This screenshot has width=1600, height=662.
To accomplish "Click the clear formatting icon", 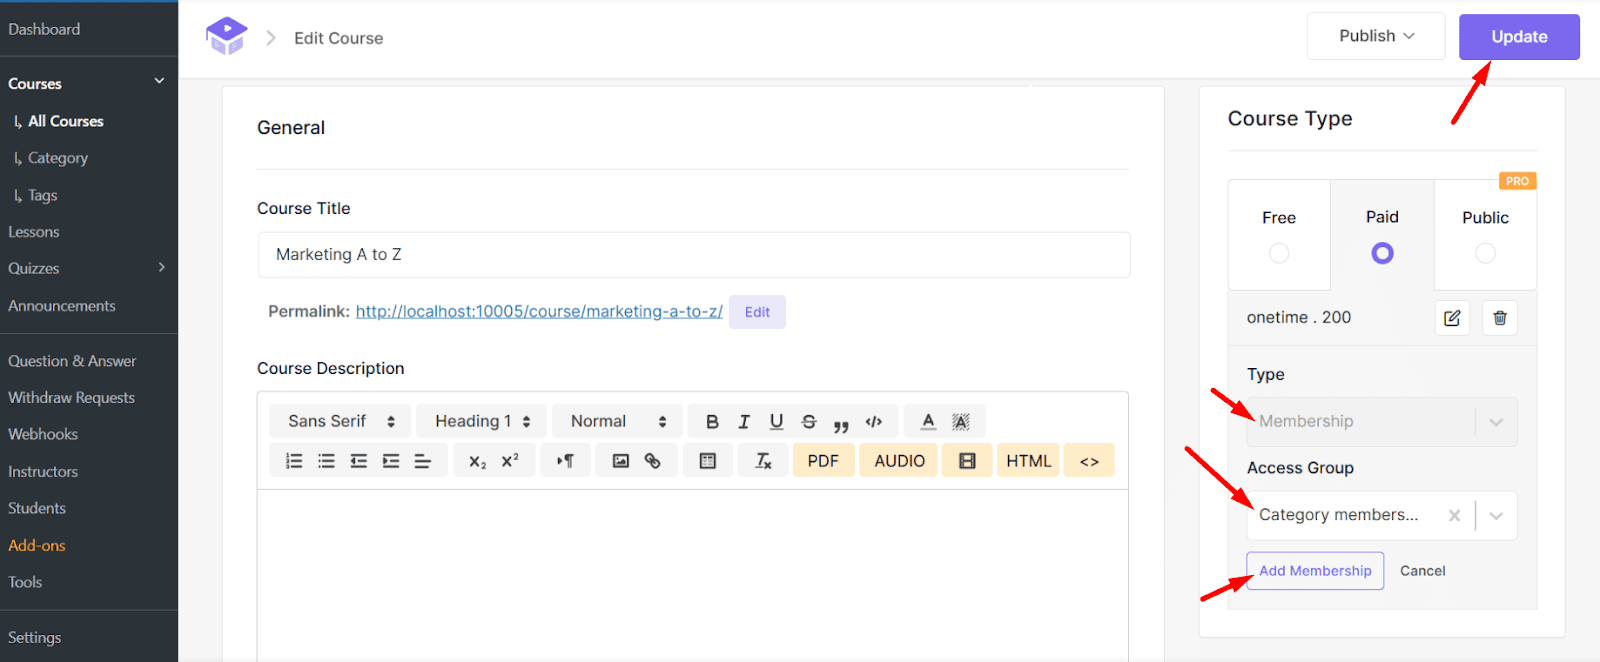I will [x=763, y=461].
